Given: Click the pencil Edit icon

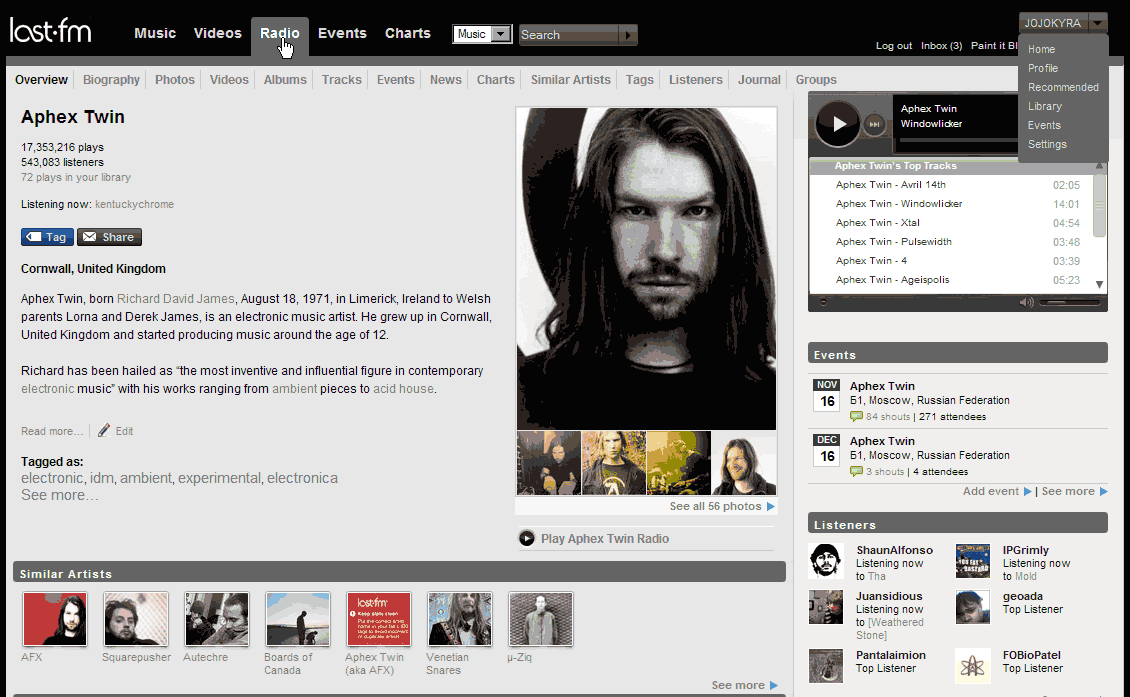Looking at the screenshot, I should pyautogui.click(x=104, y=430).
